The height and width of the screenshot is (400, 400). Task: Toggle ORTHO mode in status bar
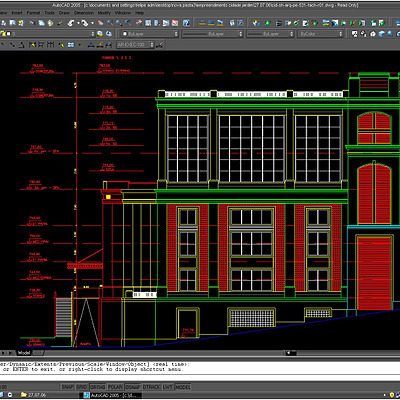(x=98, y=387)
